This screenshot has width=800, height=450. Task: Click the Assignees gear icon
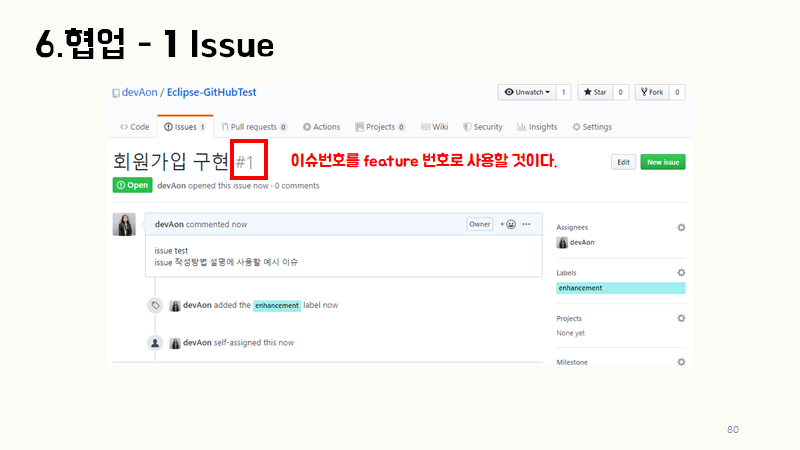point(681,228)
